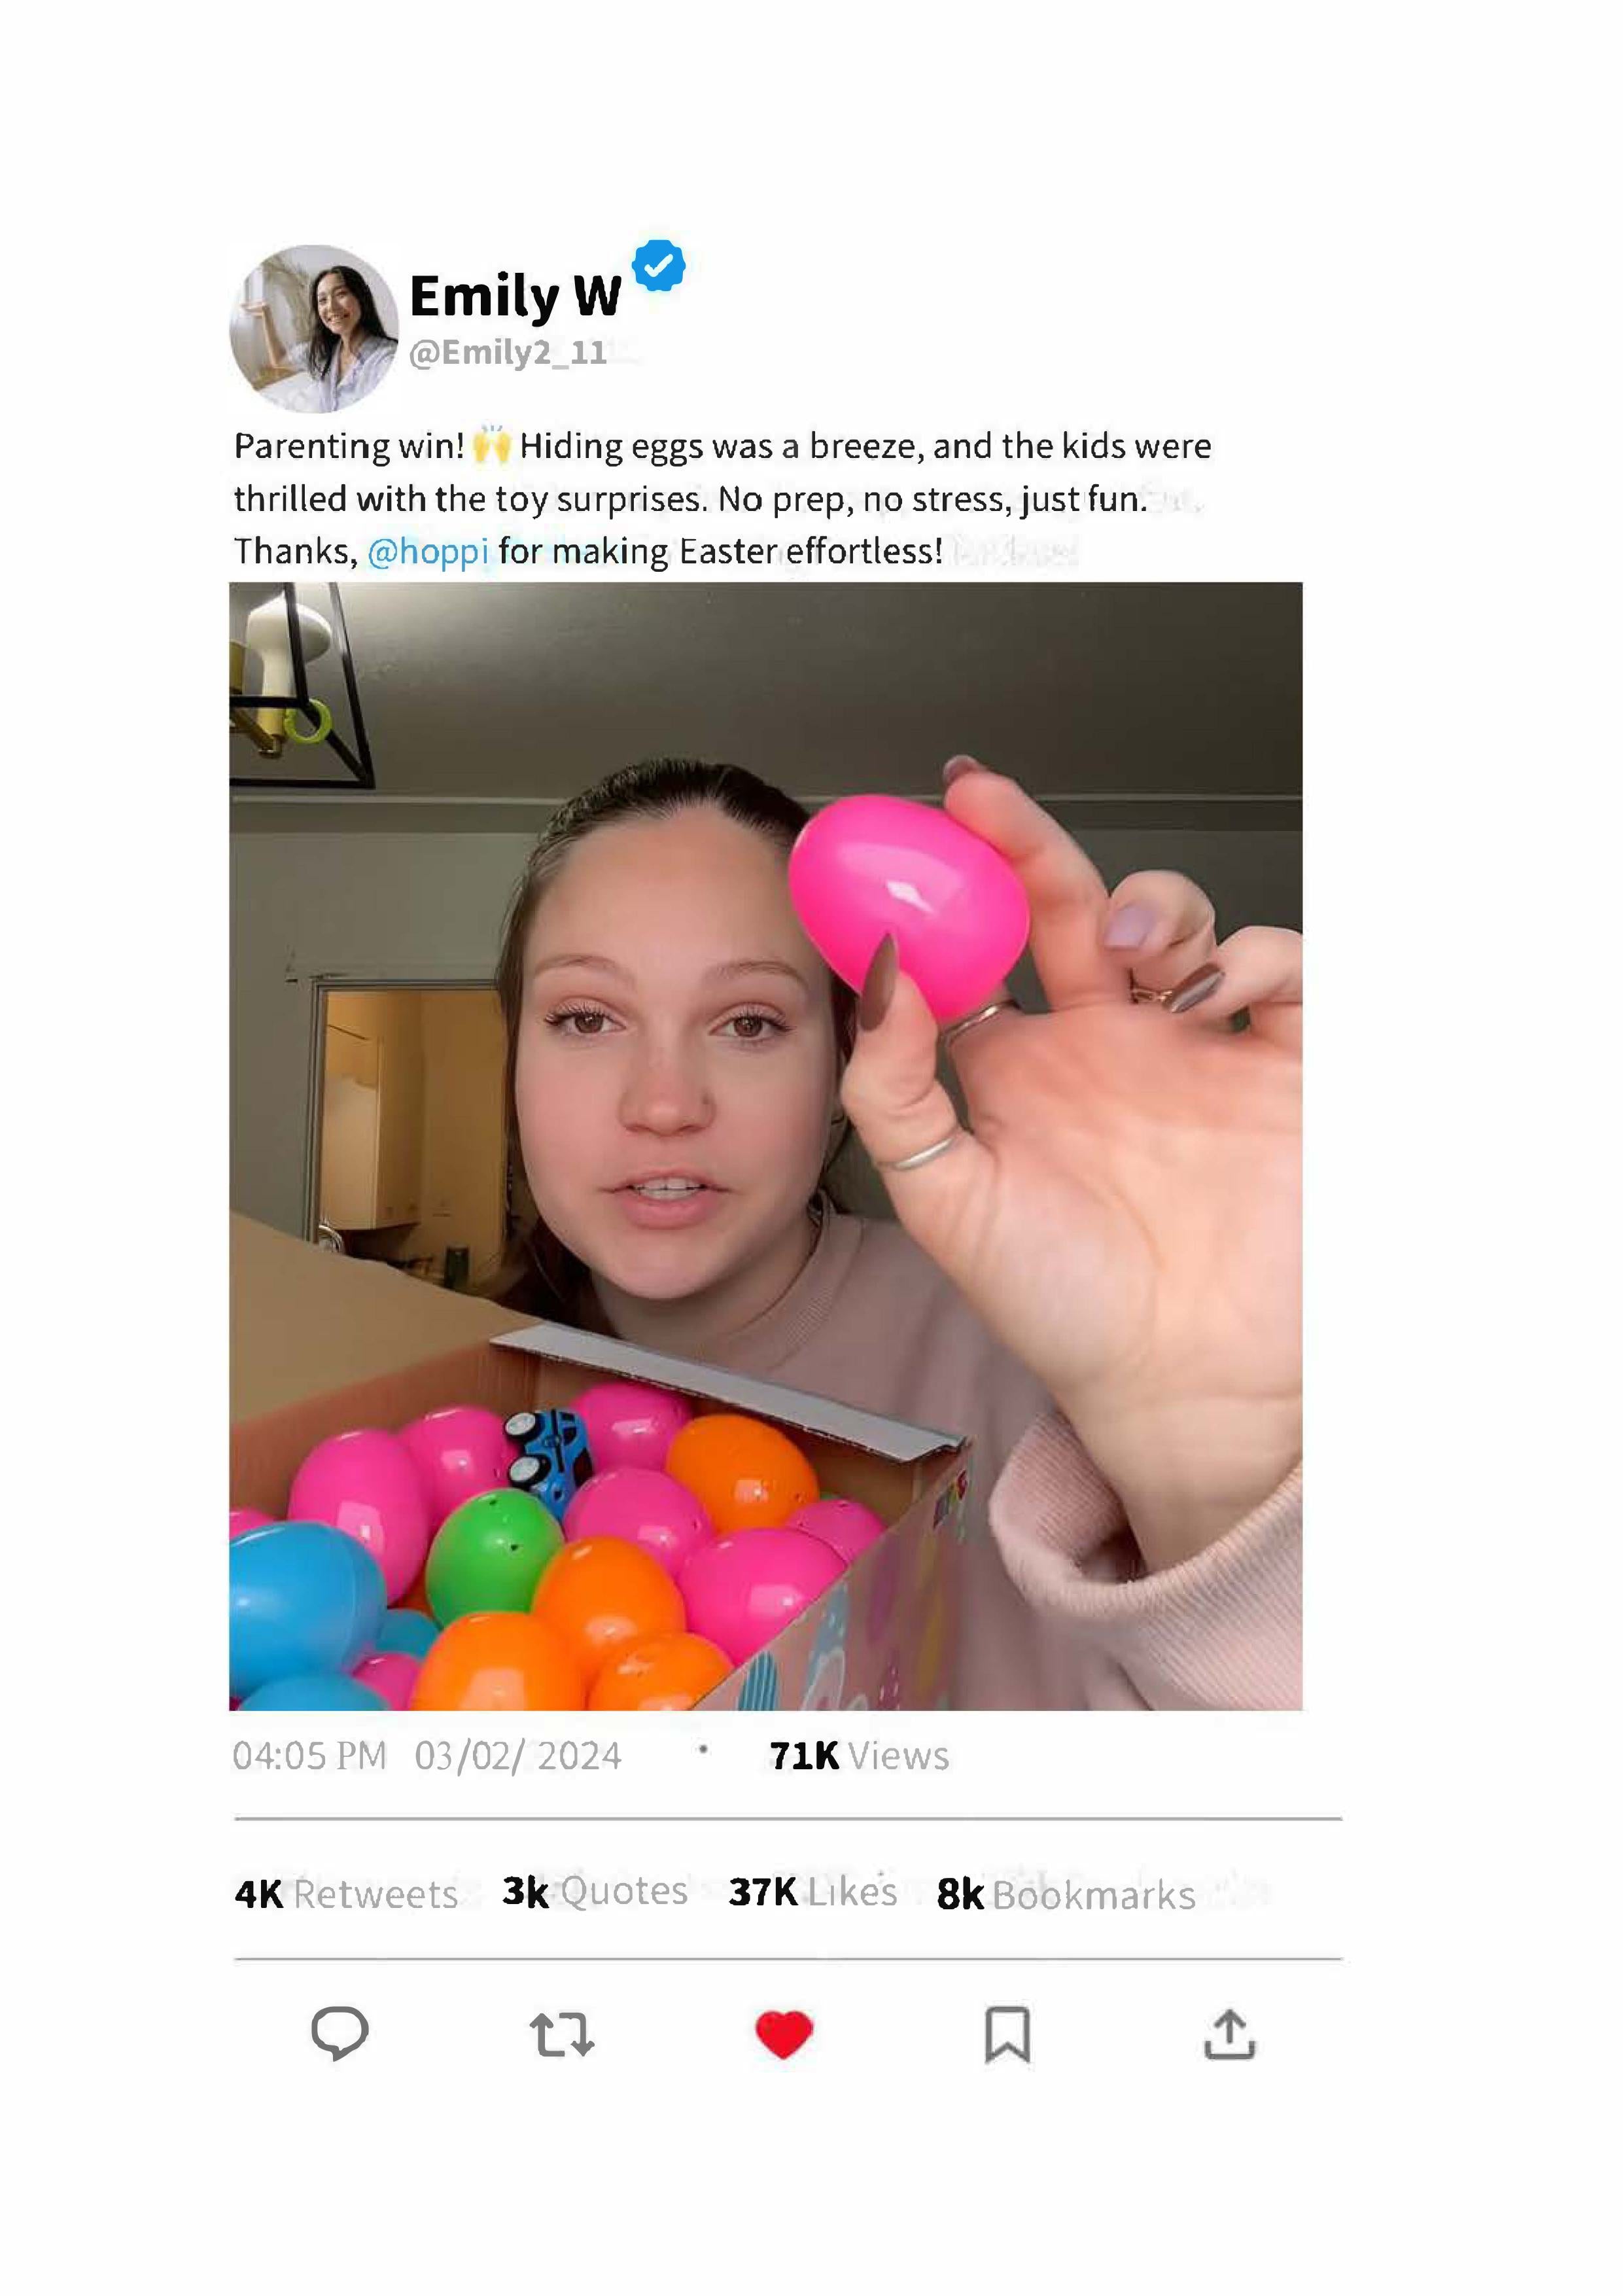Unlike the post via red heart

click(x=784, y=2034)
